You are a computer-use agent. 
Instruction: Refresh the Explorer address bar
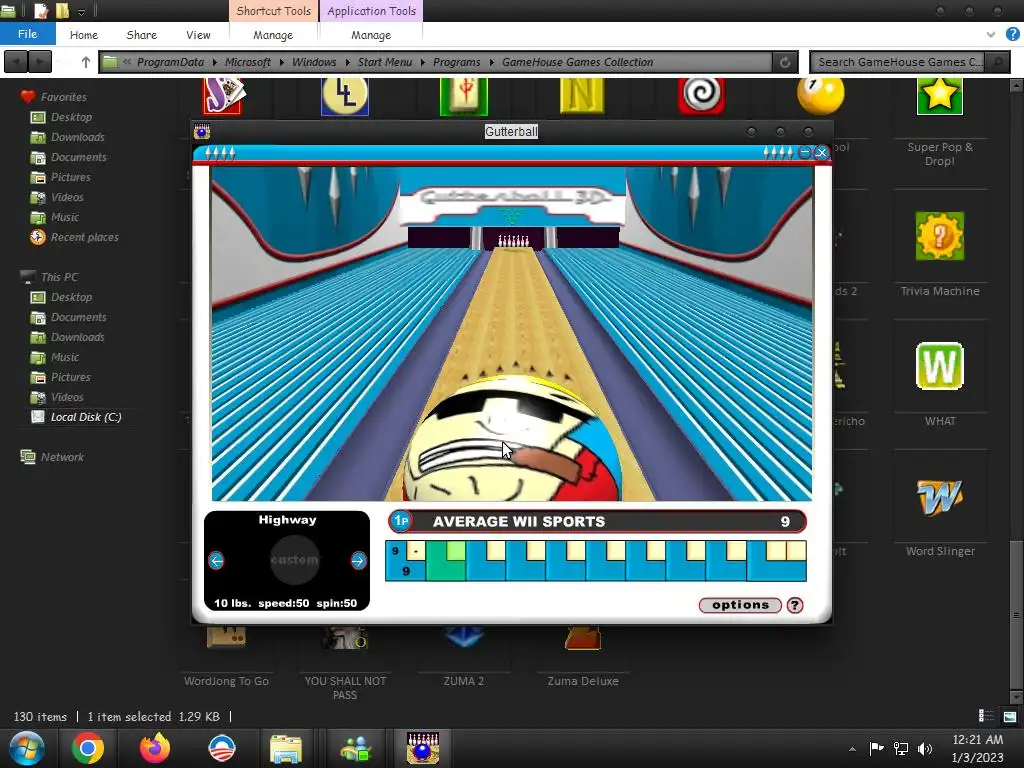(785, 62)
